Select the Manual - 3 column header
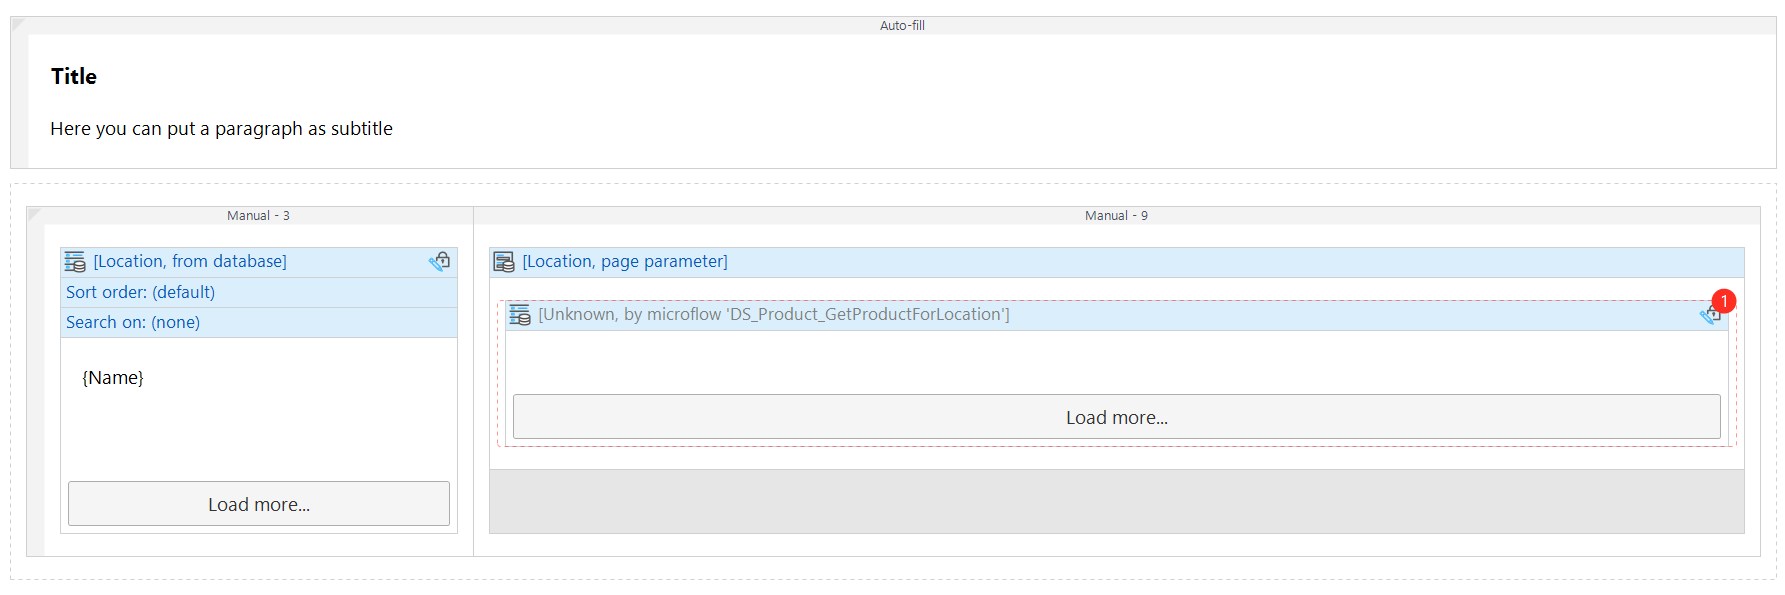The height and width of the screenshot is (595, 1785). tap(258, 215)
